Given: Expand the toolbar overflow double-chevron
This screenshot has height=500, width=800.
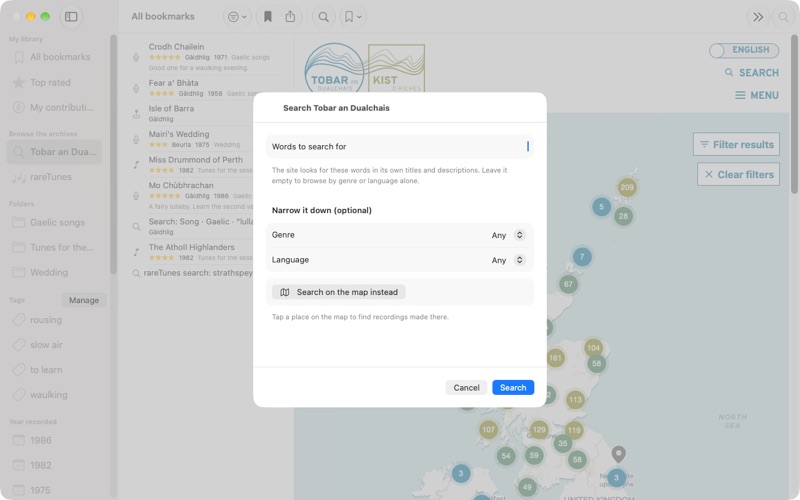Looking at the screenshot, I should [758, 17].
